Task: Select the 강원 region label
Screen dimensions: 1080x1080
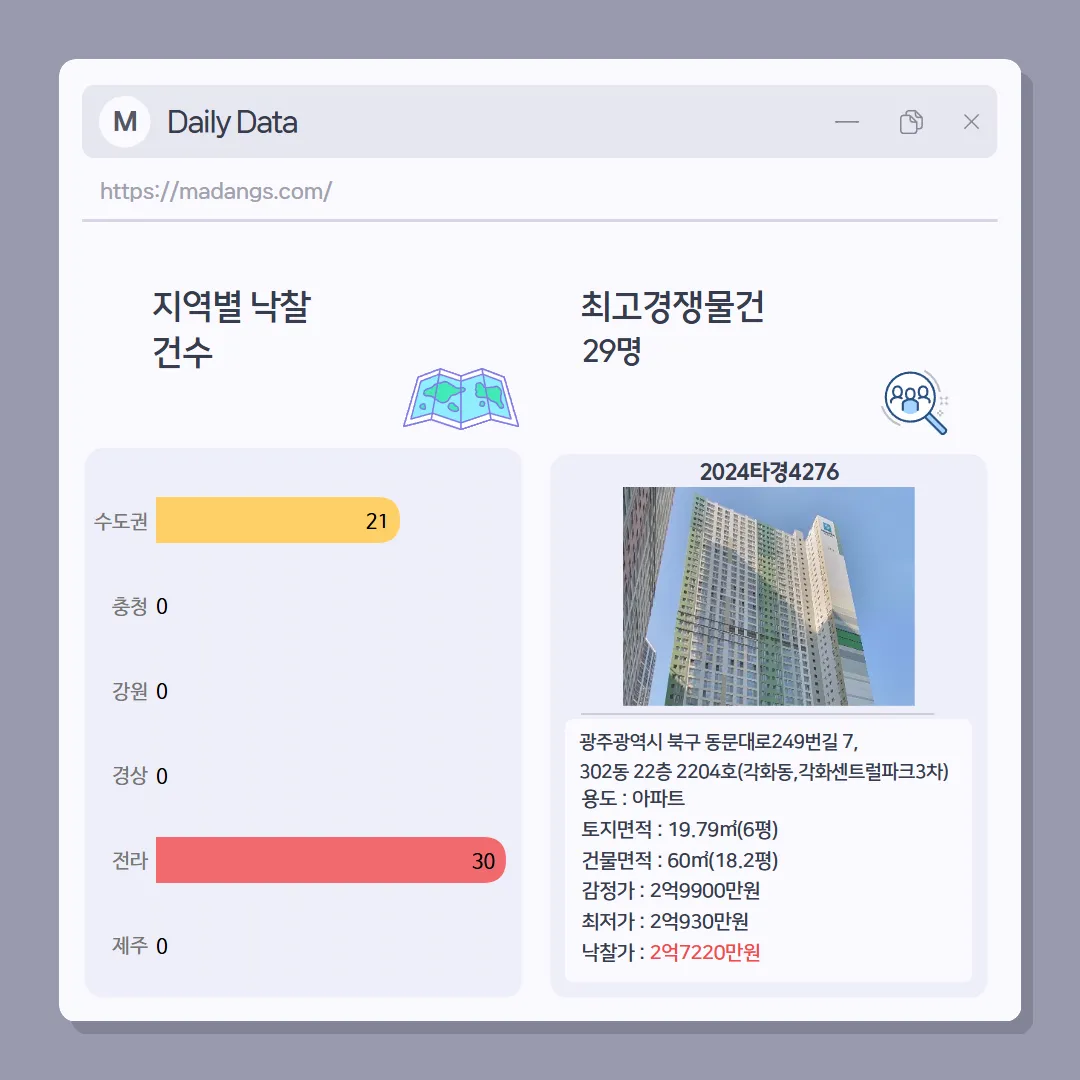Action: click(129, 691)
